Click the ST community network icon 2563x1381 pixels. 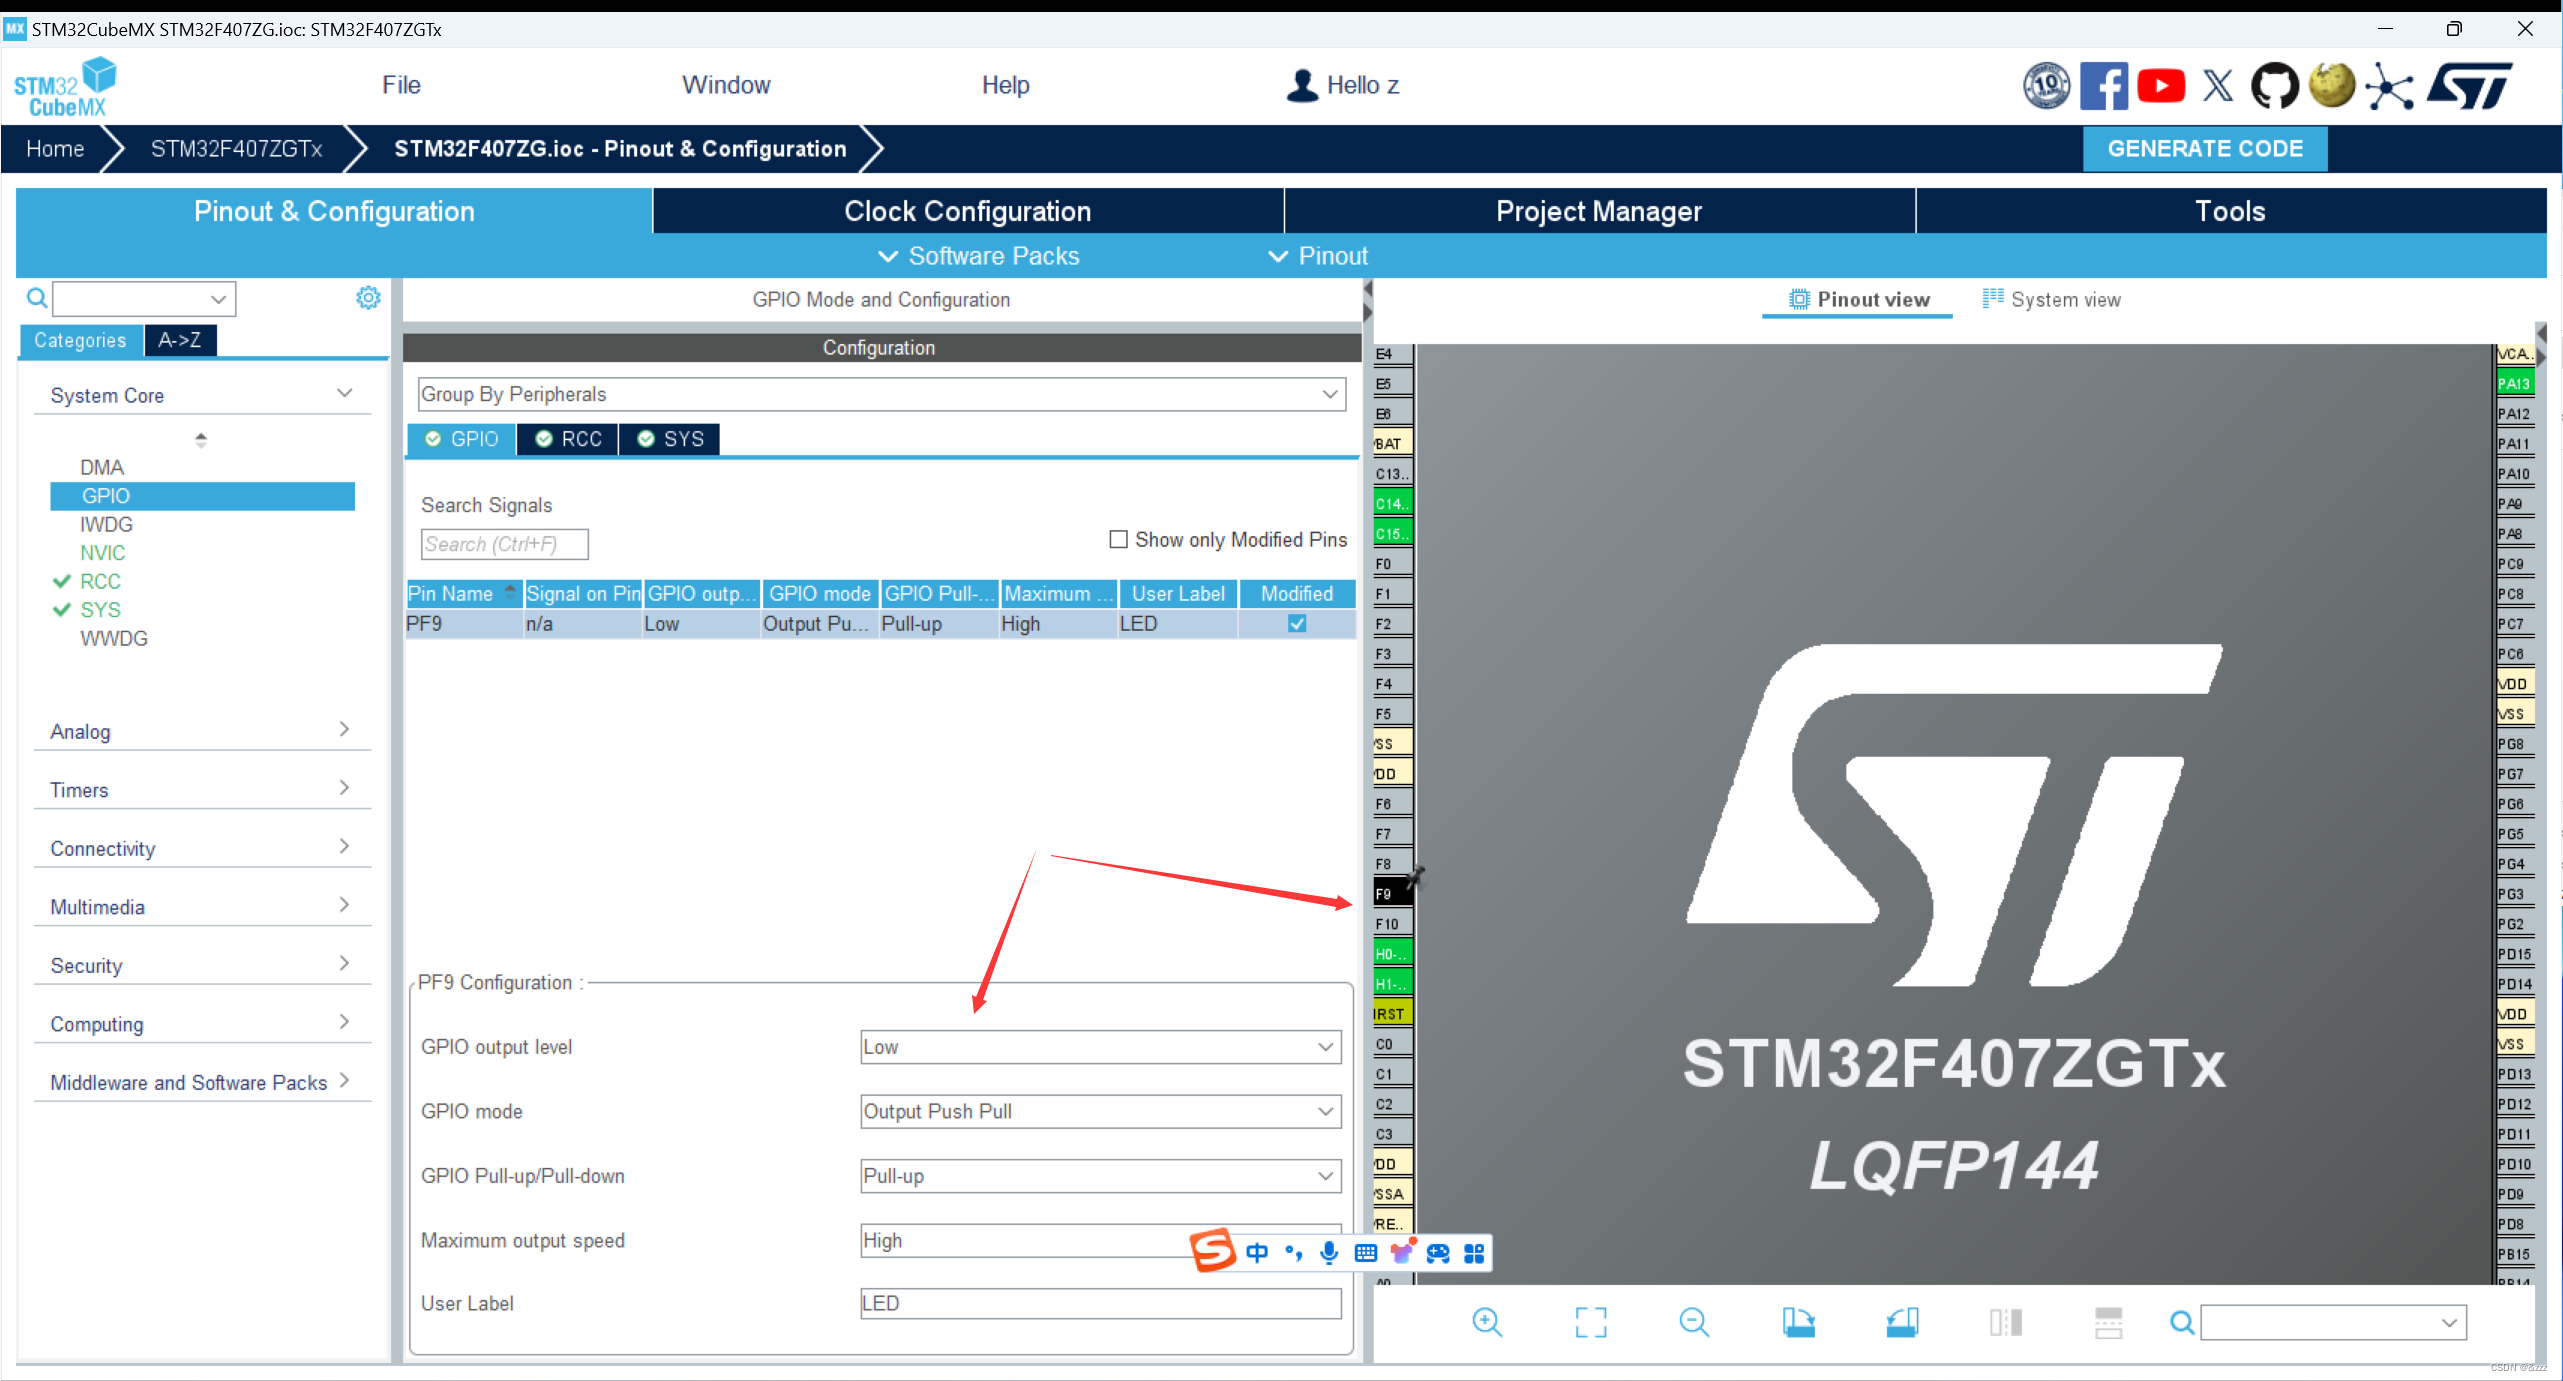click(2389, 87)
